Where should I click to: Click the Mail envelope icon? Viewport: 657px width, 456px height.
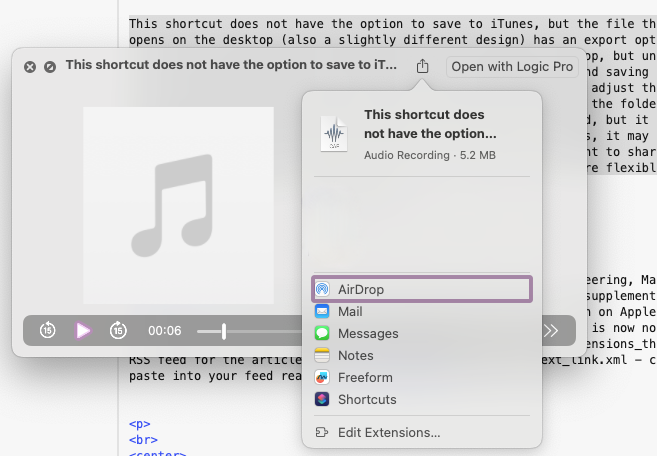click(x=322, y=311)
